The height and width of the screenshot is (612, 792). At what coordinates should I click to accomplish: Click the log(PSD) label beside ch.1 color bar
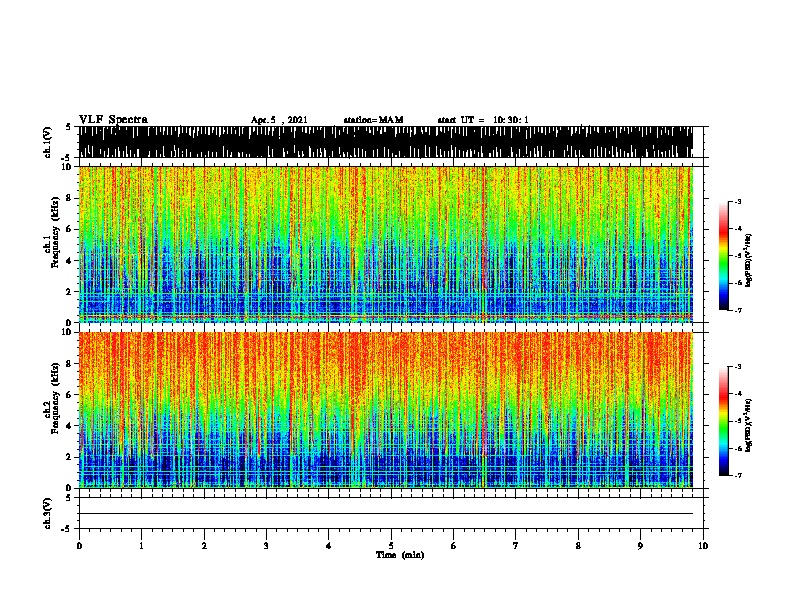coord(749,260)
